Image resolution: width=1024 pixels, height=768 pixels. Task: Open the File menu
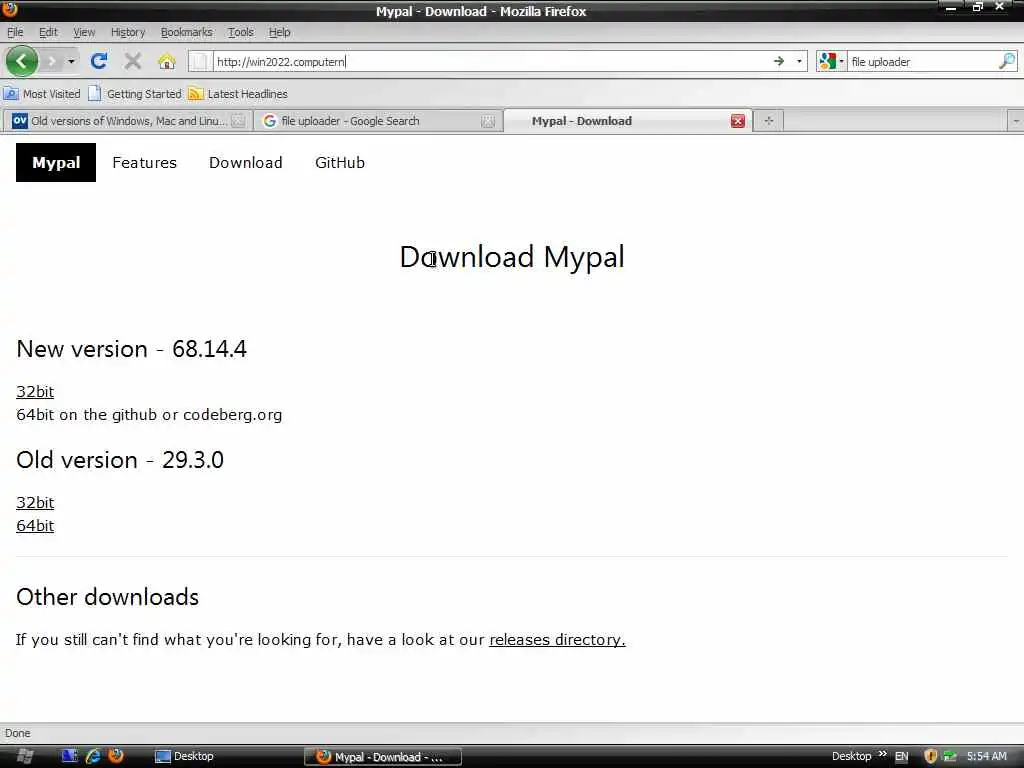[15, 32]
